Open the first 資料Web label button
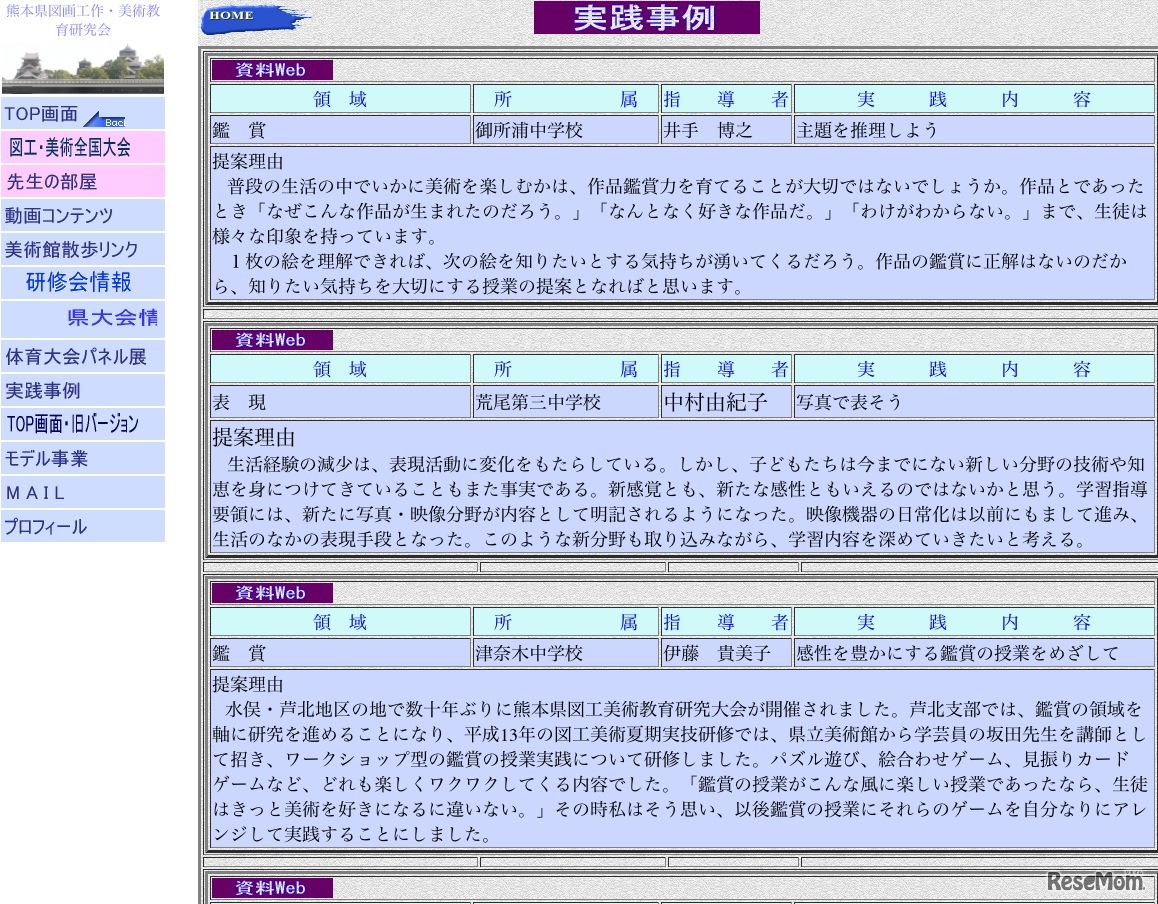 click(269, 70)
